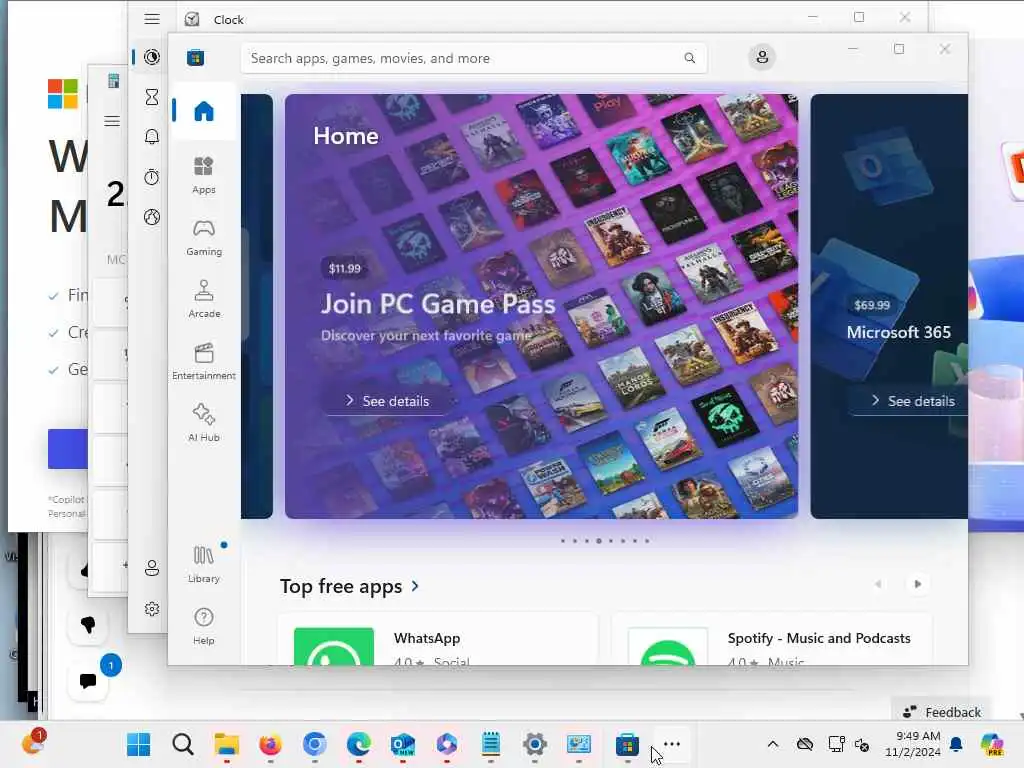
Task: Open Spotify - Music and Podcasts card
Action: (x=771, y=639)
